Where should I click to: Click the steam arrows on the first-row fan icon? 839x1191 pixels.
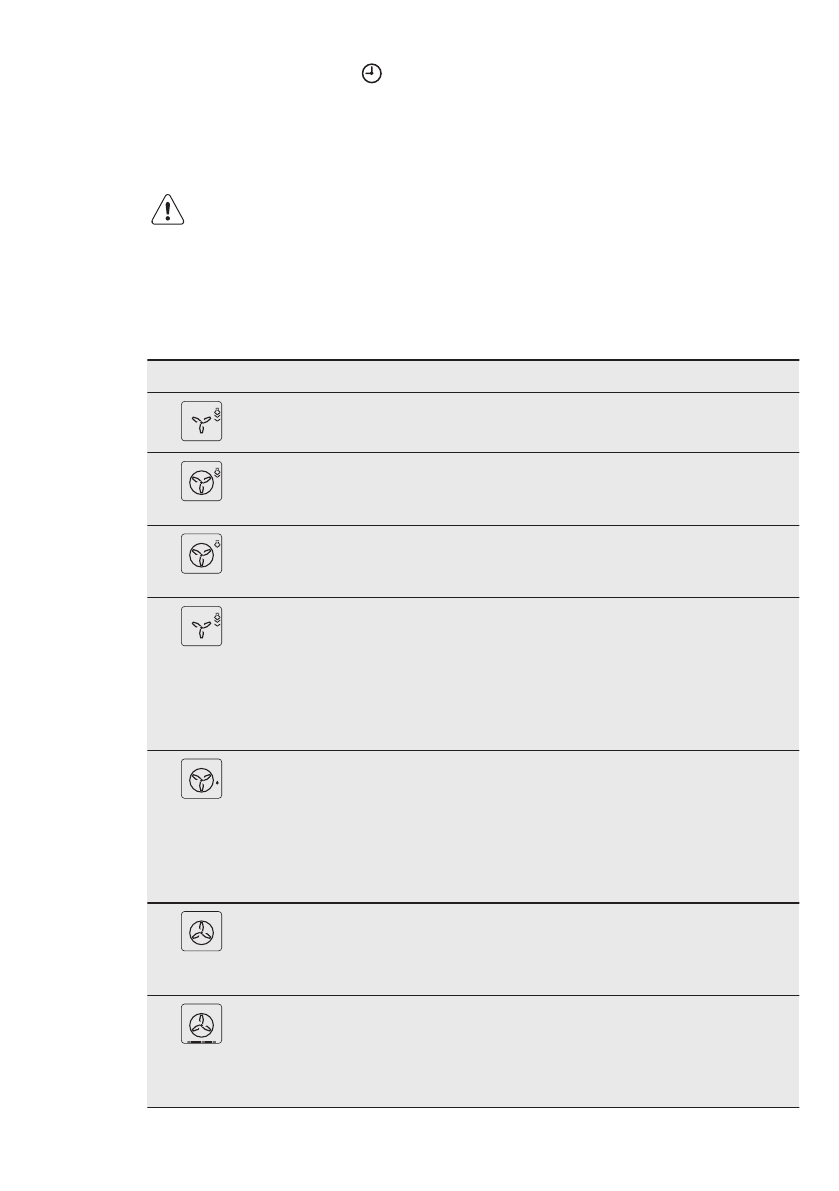point(217,414)
